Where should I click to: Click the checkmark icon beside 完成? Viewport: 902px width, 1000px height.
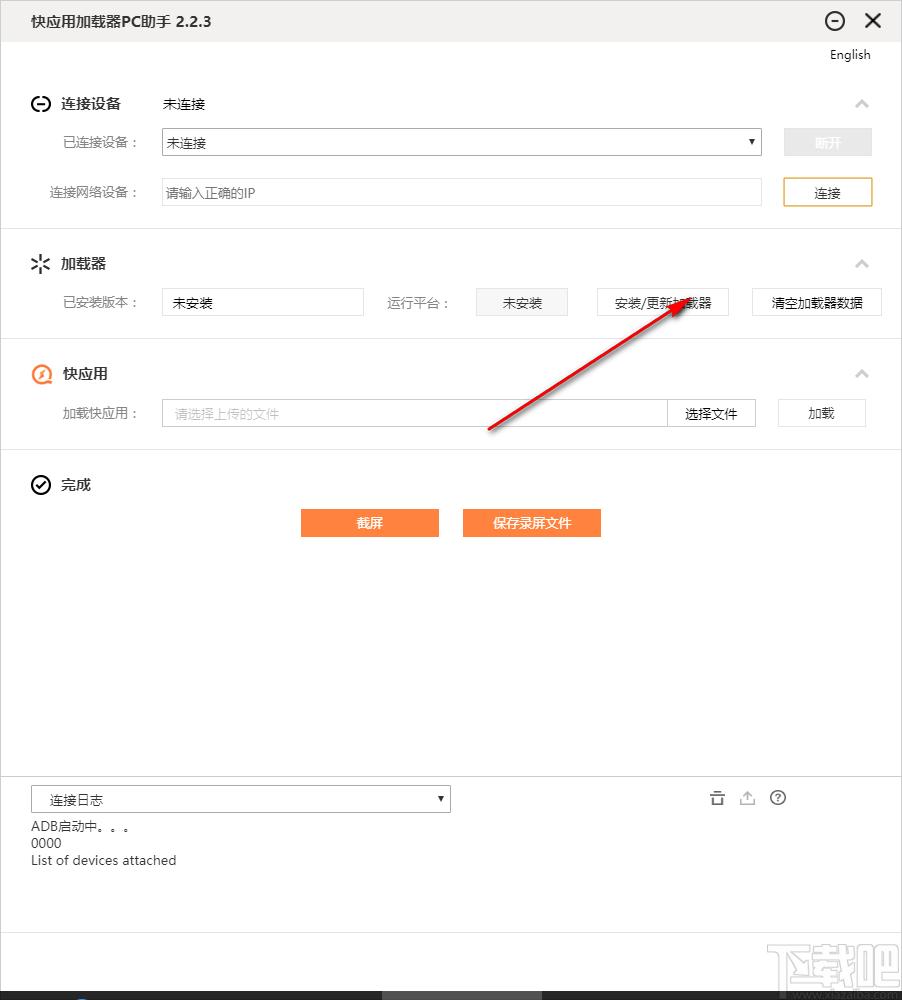point(41,485)
